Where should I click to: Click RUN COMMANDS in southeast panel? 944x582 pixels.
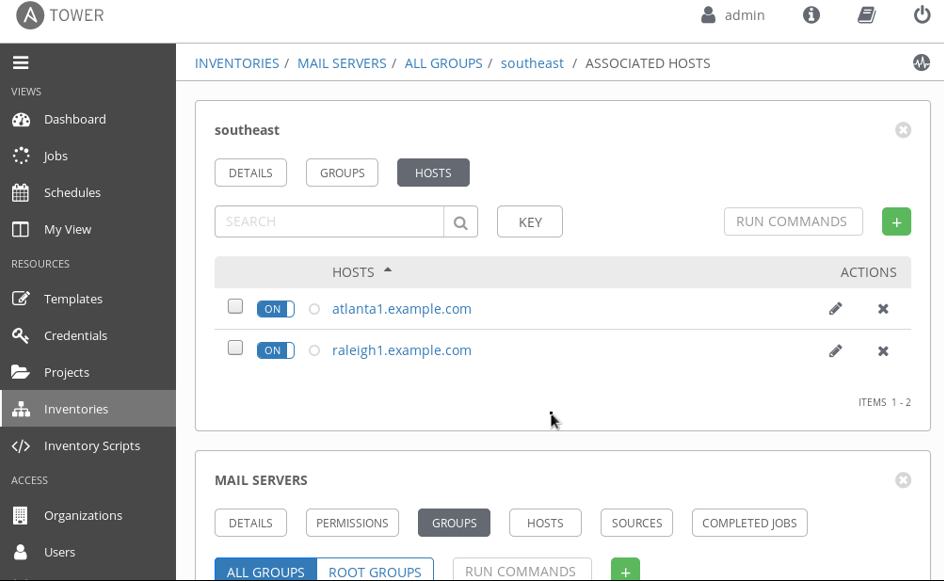coord(793,221)
